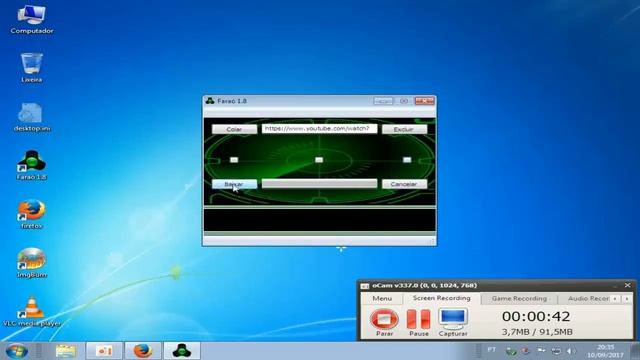Open the Faraó taskbar button
Viewport: 640px width, 360px height.
click(182, 351)
